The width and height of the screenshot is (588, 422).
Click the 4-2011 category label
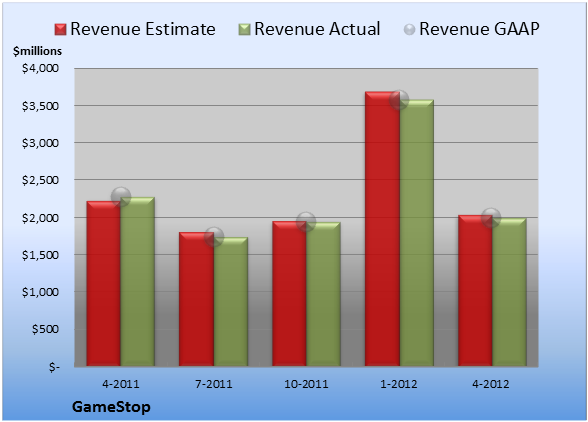[x=121, y=384]
